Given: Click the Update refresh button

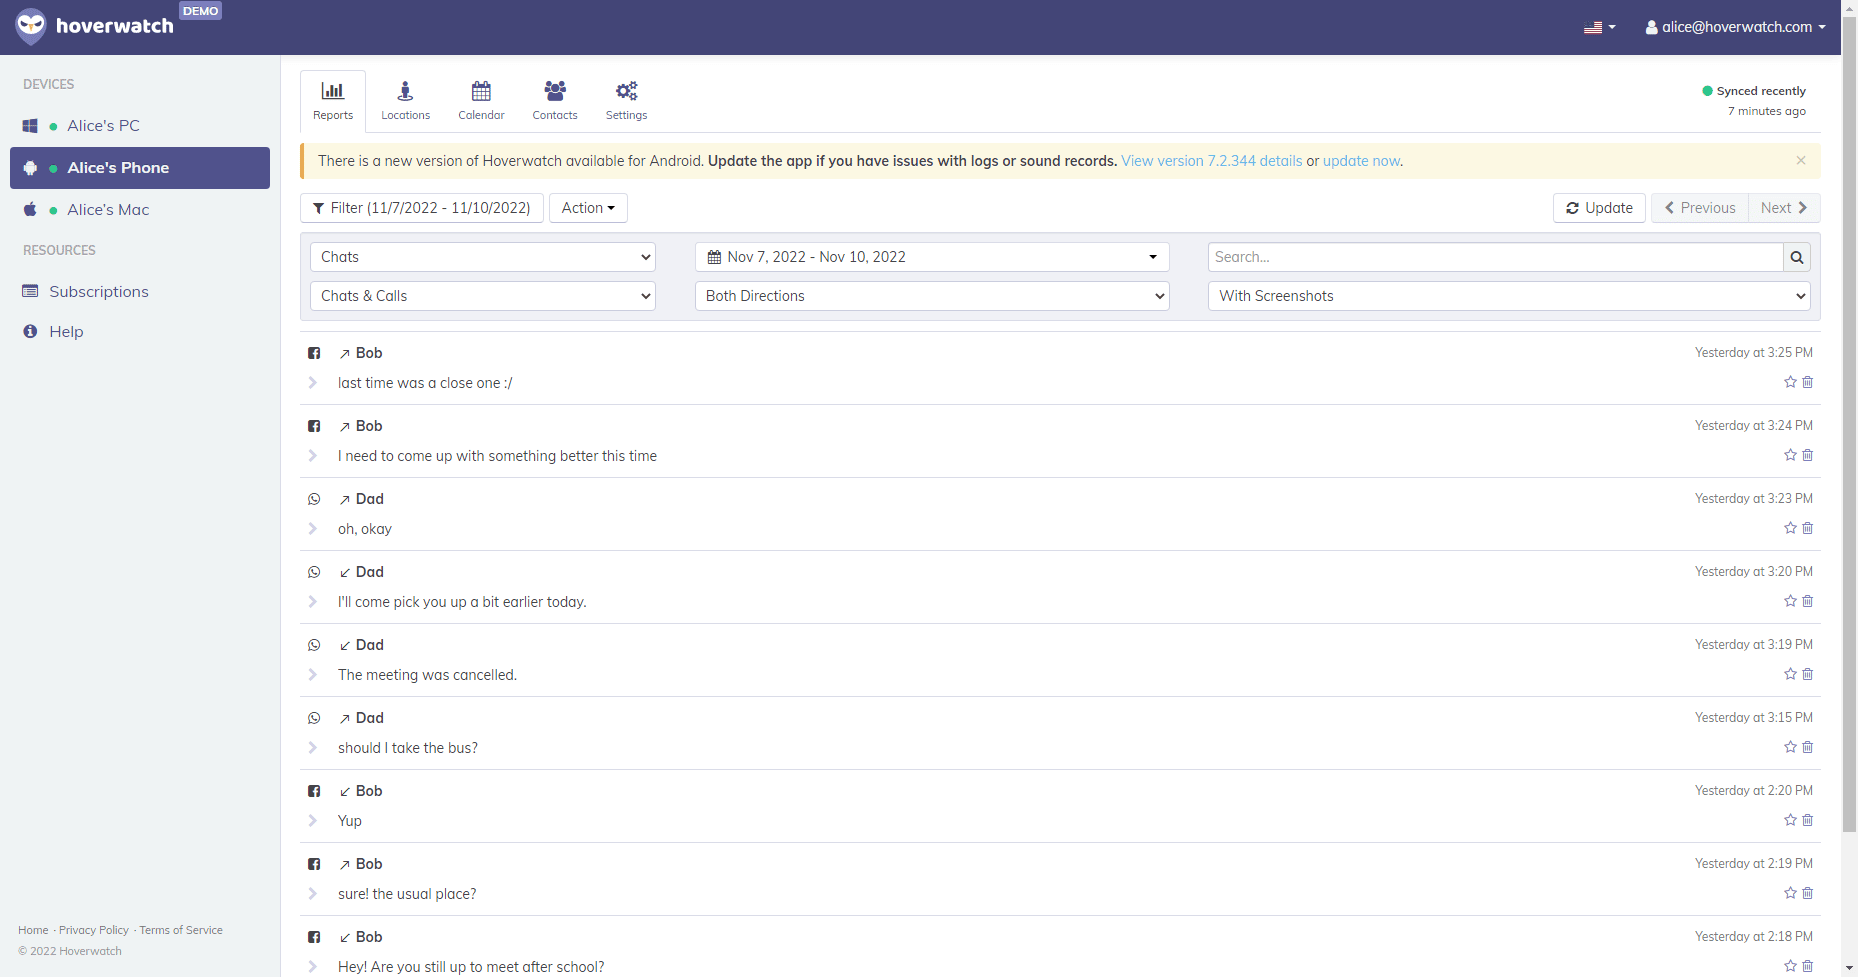Looking at the screenshot, I should click(x=1599, y=208).
